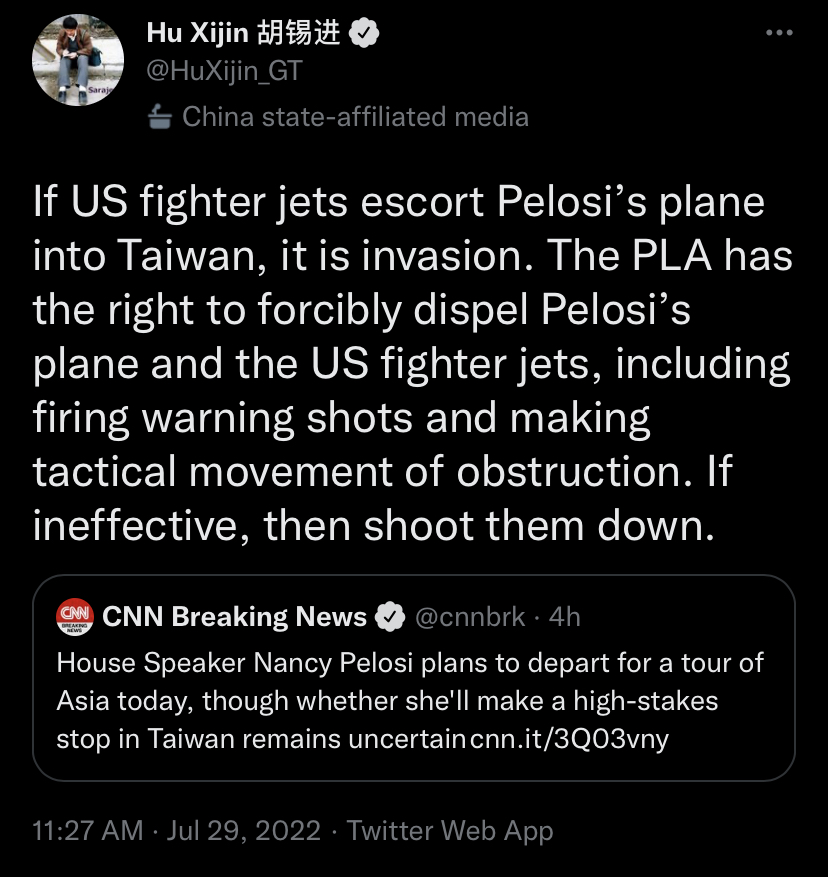Open the quoted CNN tweet card
This screenshot has height=877, width=828.
[x=413, y=677]
